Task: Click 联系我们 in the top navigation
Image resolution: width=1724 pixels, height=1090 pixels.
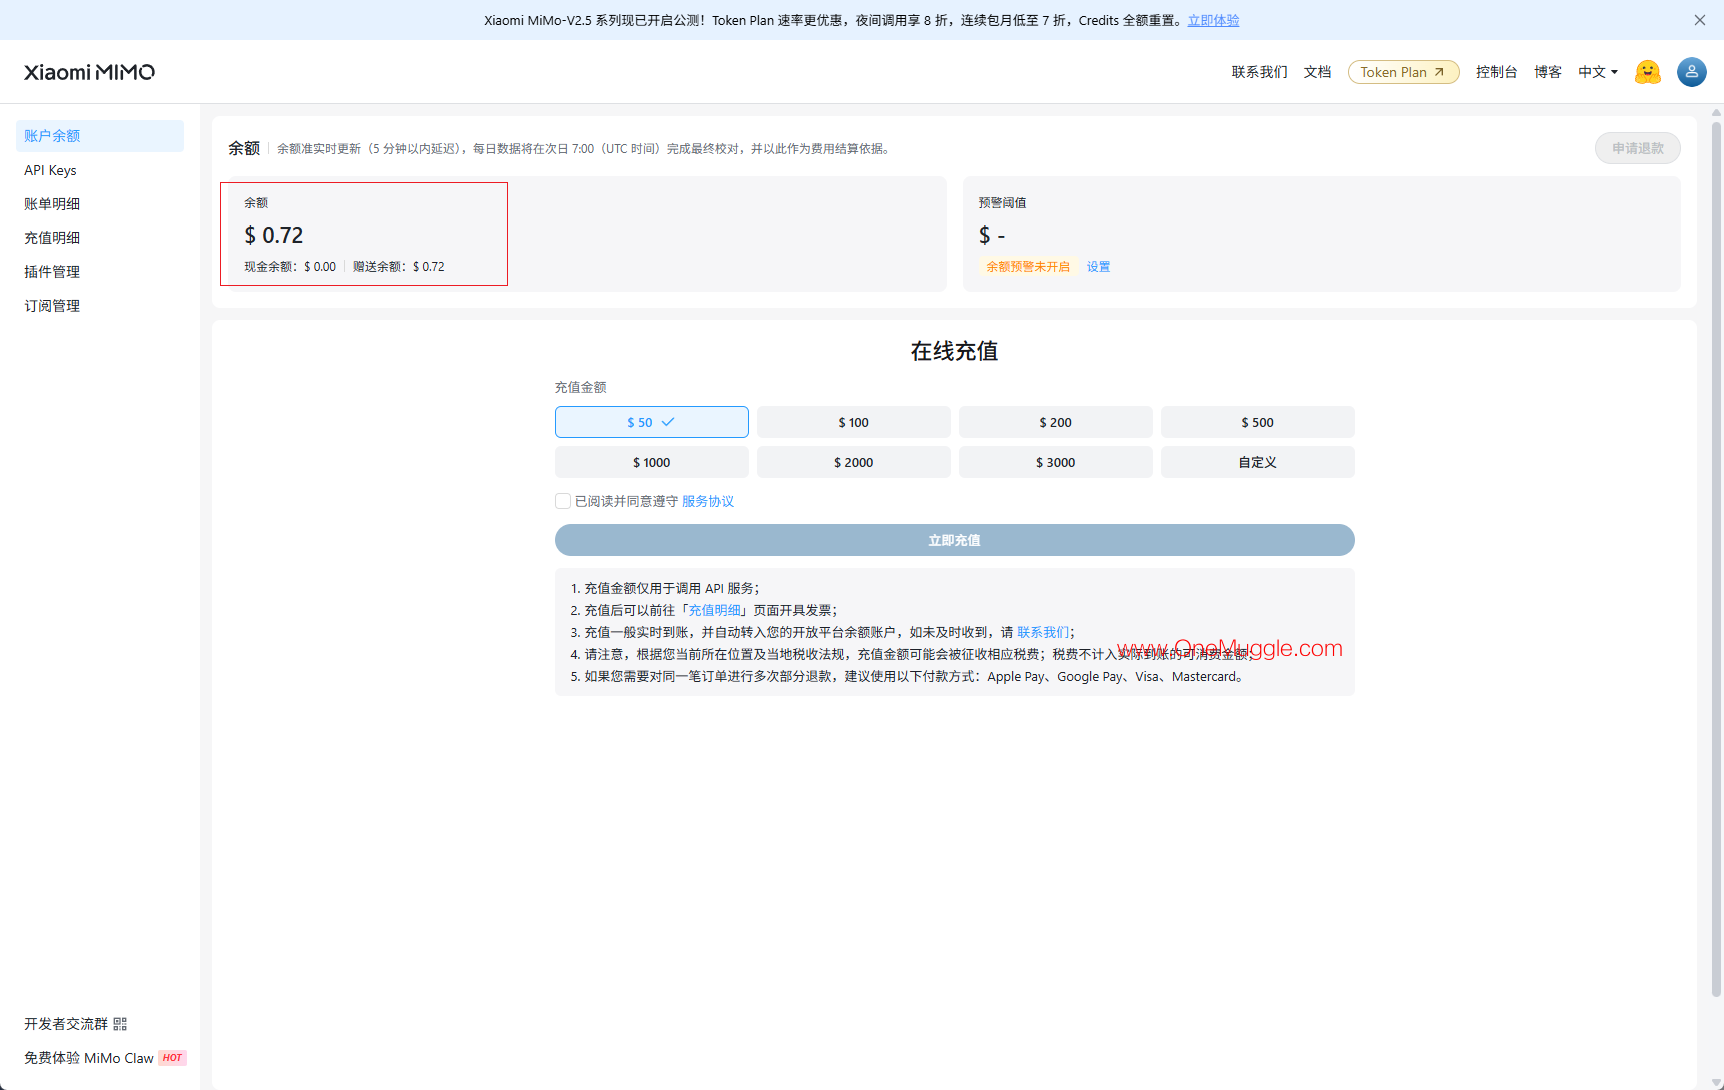Action: point(1259,72)
